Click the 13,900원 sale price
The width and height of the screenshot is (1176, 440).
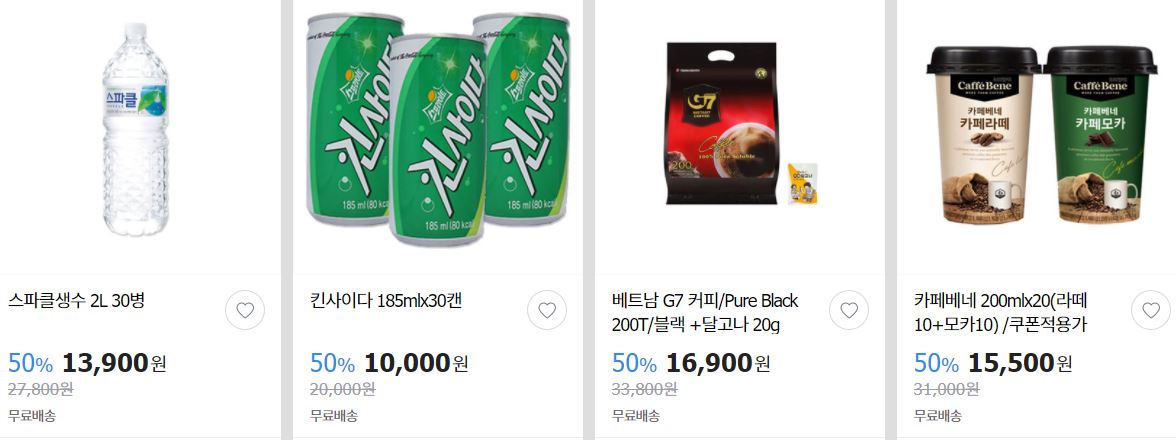click(x=114, y=364)
